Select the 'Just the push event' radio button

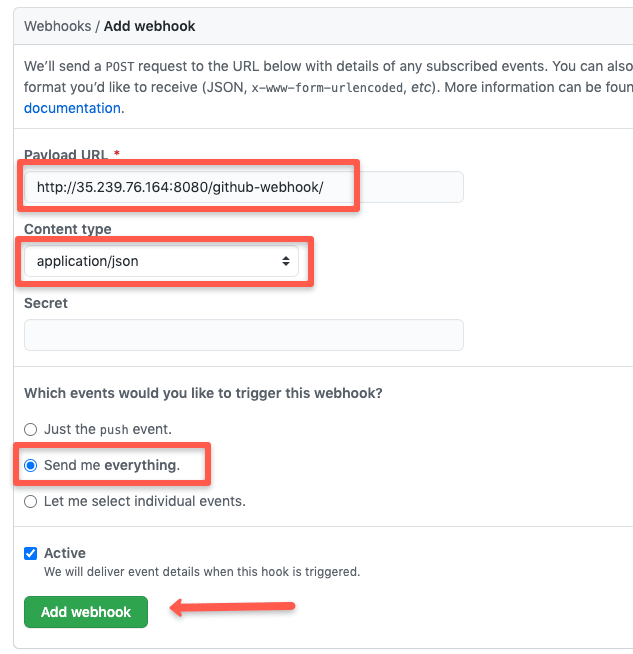31,429
